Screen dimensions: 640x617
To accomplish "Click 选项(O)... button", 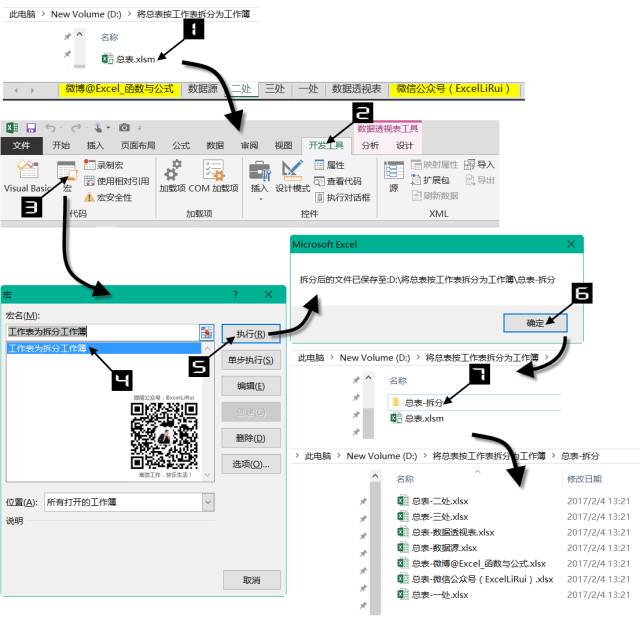I will click(251, 464).
